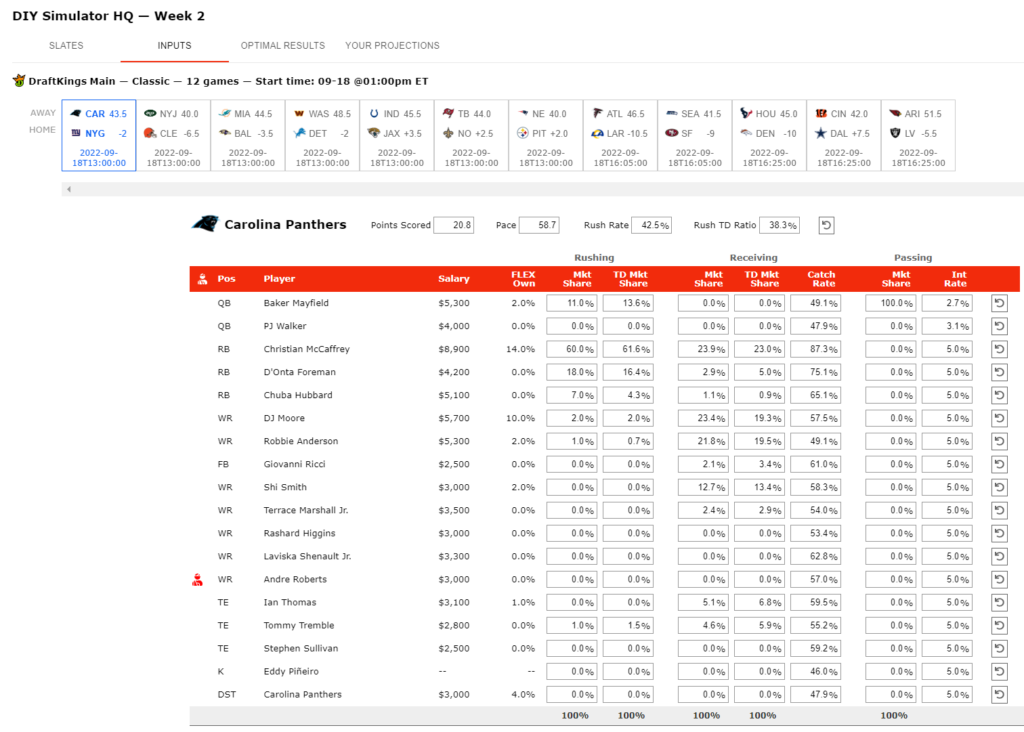Reset Giovanni Ricci's row values
Viewport: 1024px width, 732px height.
tap(999, 464)
